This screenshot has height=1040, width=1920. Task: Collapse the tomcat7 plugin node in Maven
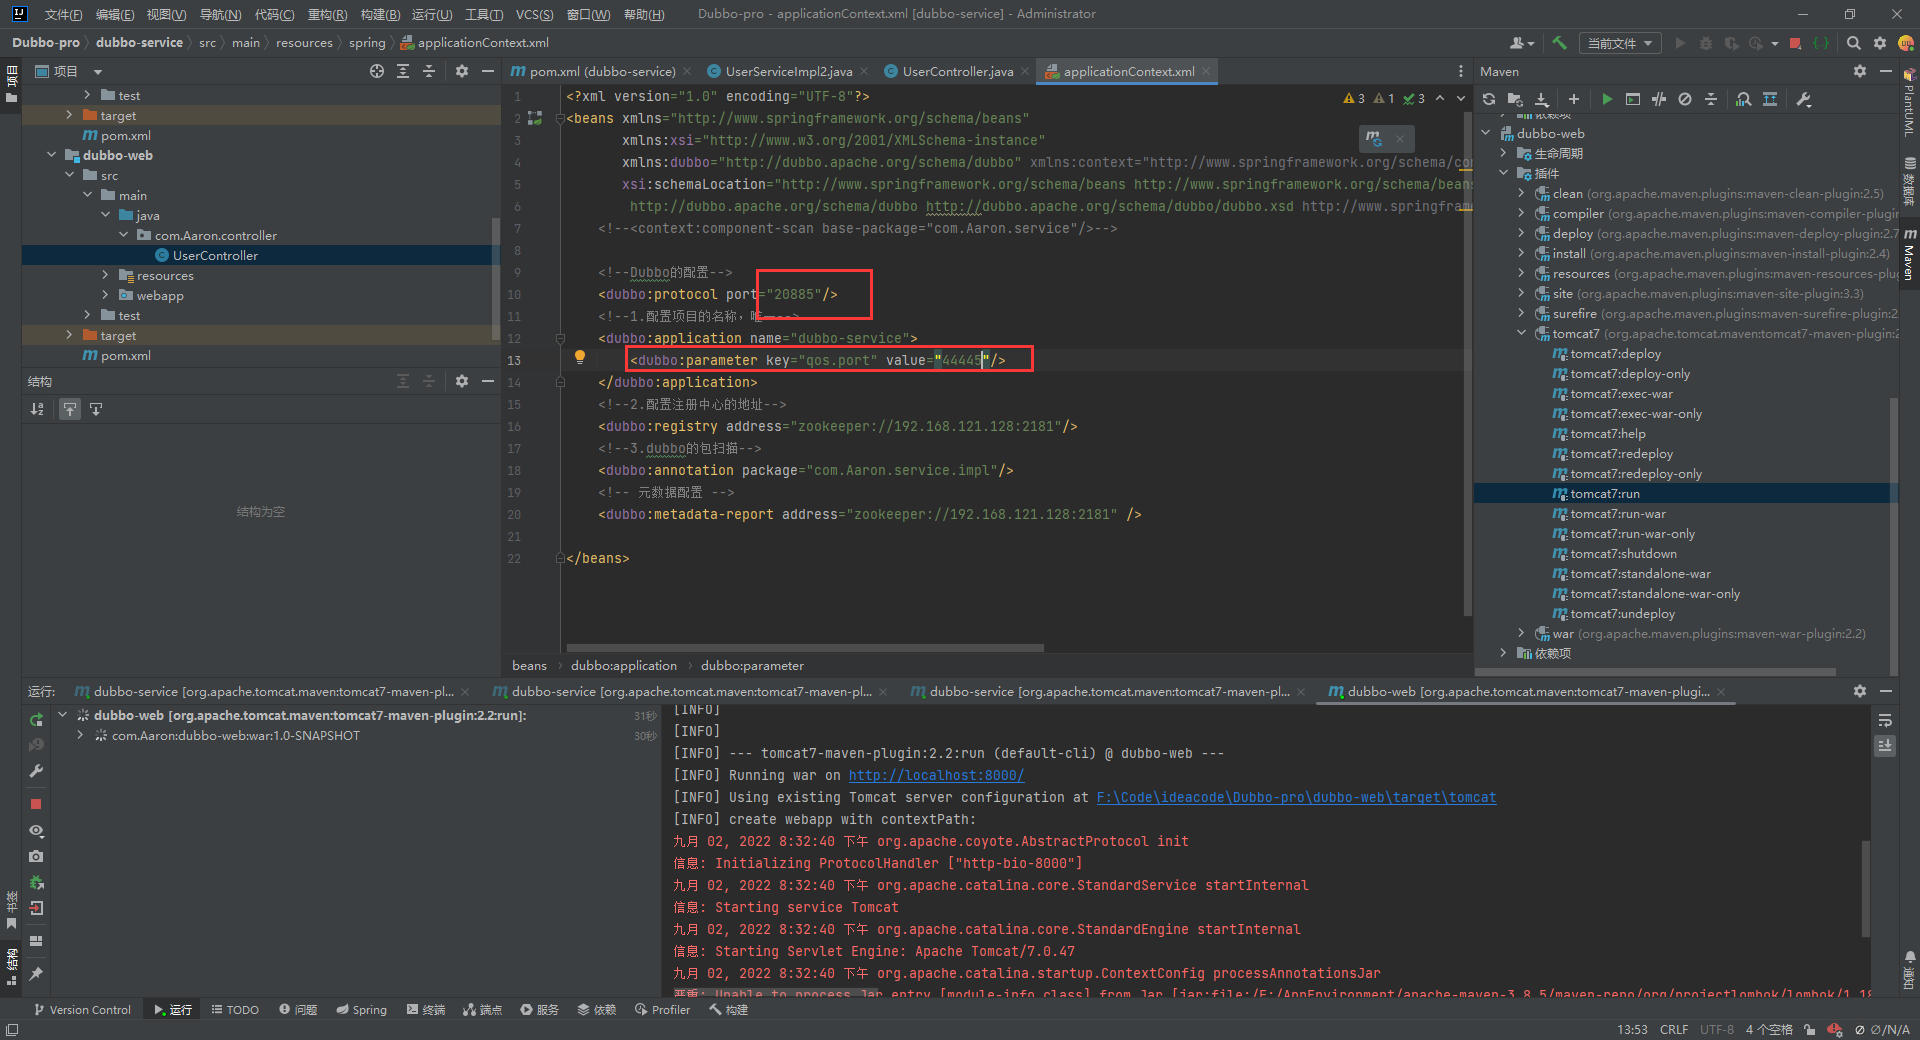[x=1521, y=333]
